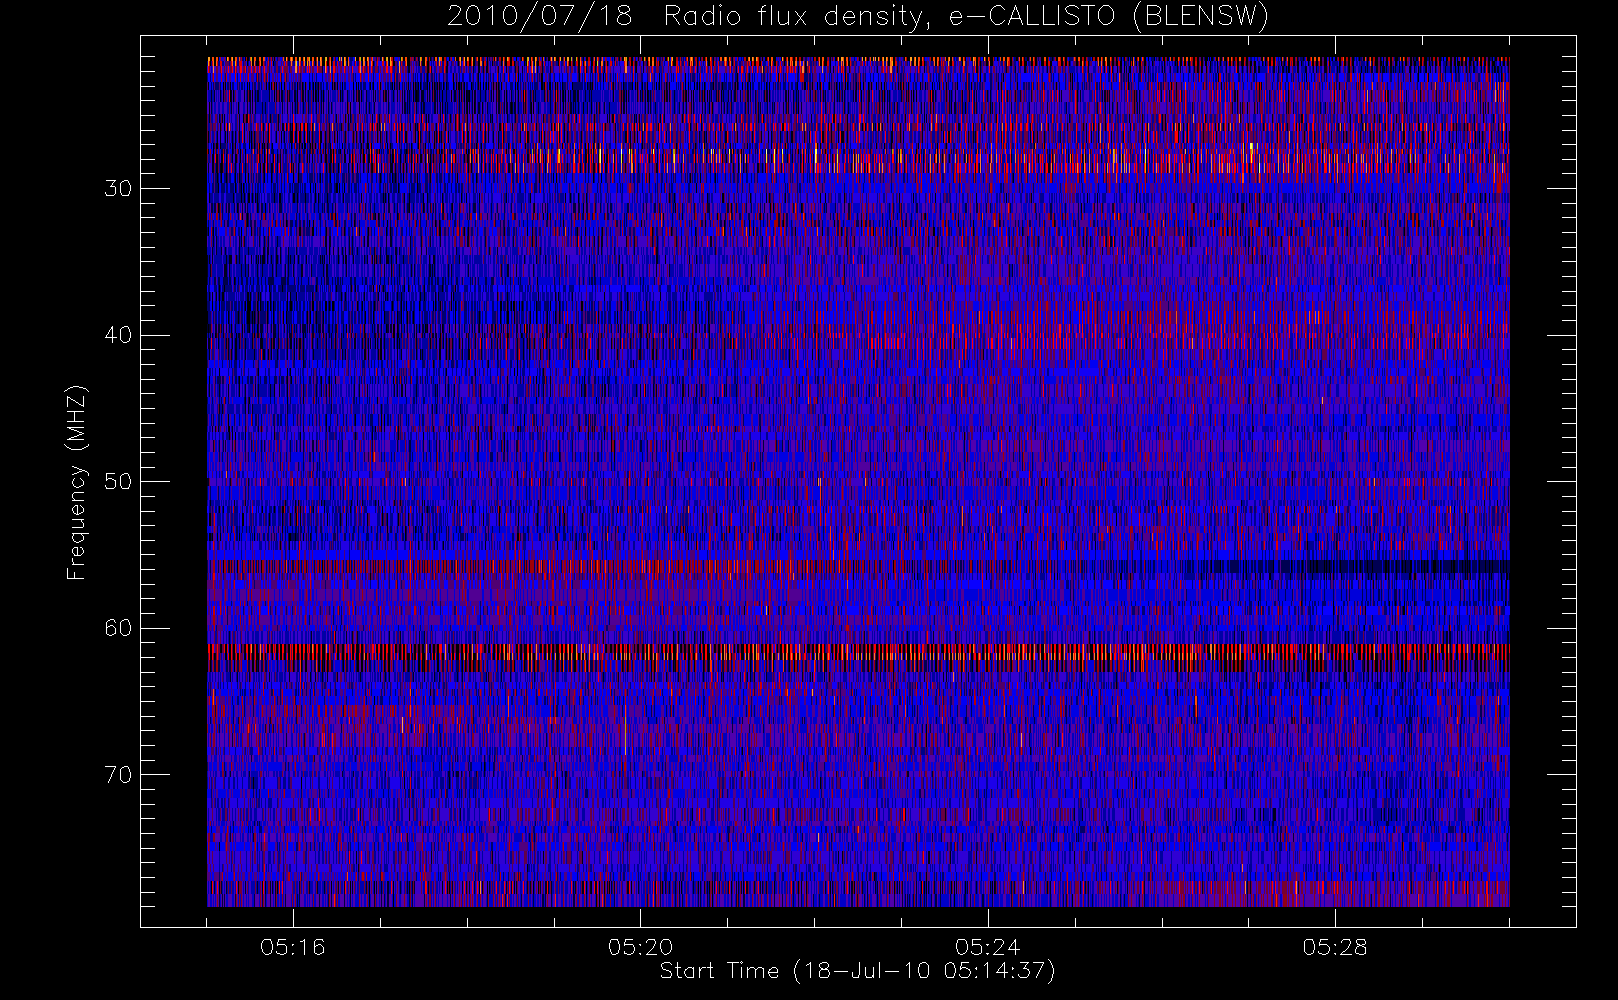Click the bright red interference band near 61 MHz
Viewport: 1618px width, 1000px height.
(858, 651)
